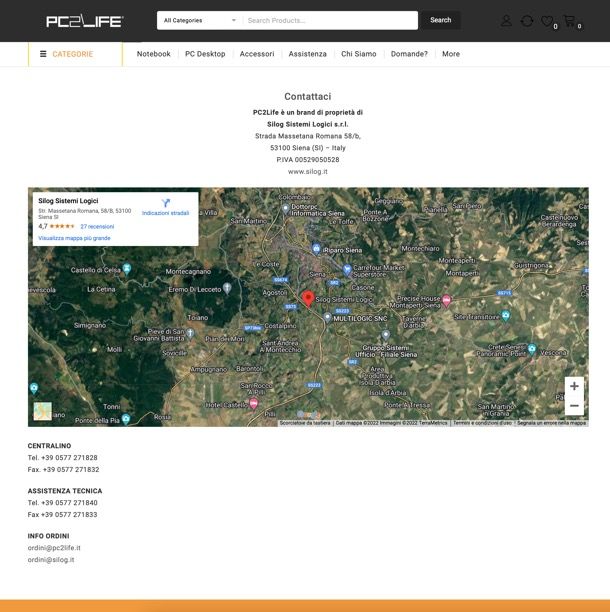The width and height of the screenshot is (610, 612).
Task: Click the Castello di Celsa camera marker
Action: [x=126, y=269]
